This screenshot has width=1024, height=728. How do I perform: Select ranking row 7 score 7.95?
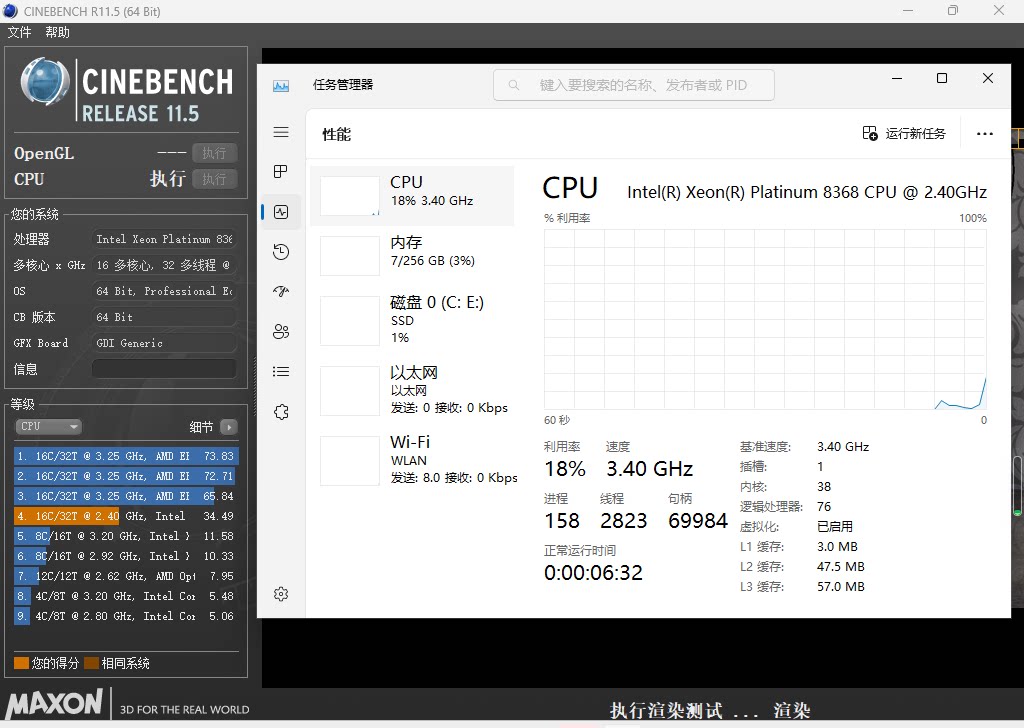point(125,577)
